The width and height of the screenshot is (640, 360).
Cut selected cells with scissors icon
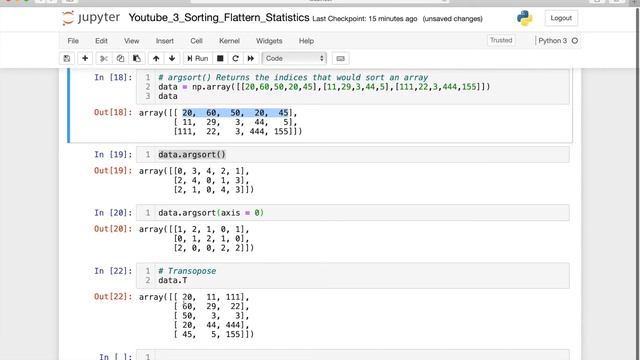tap(104, 58)
